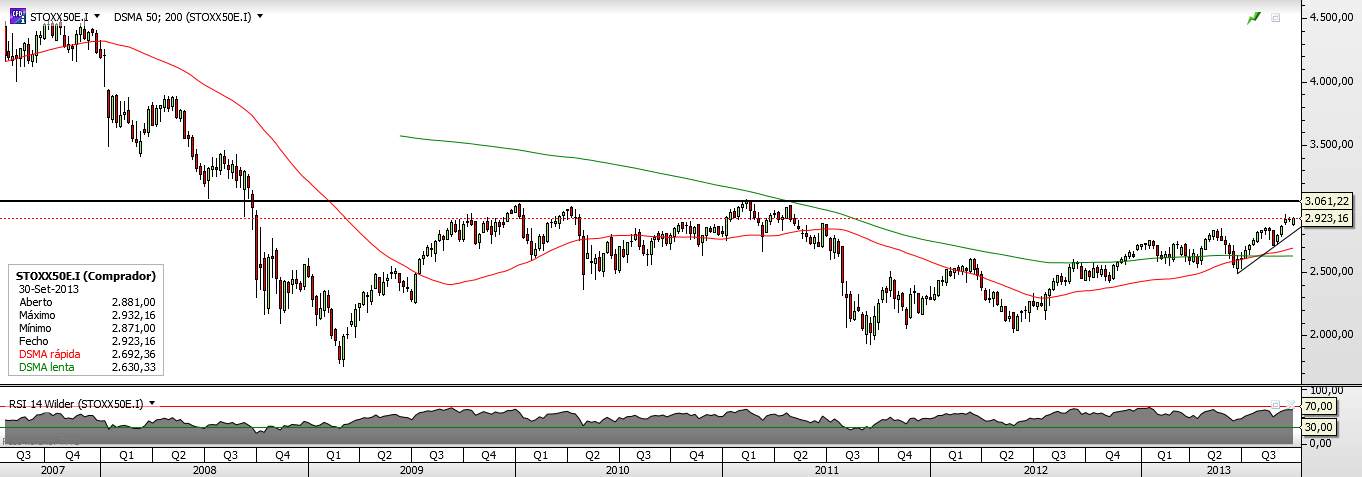Viewport: 1362px width, 477px height.
Task: Close the RSI indicator panel
Action: (1290, 404)
